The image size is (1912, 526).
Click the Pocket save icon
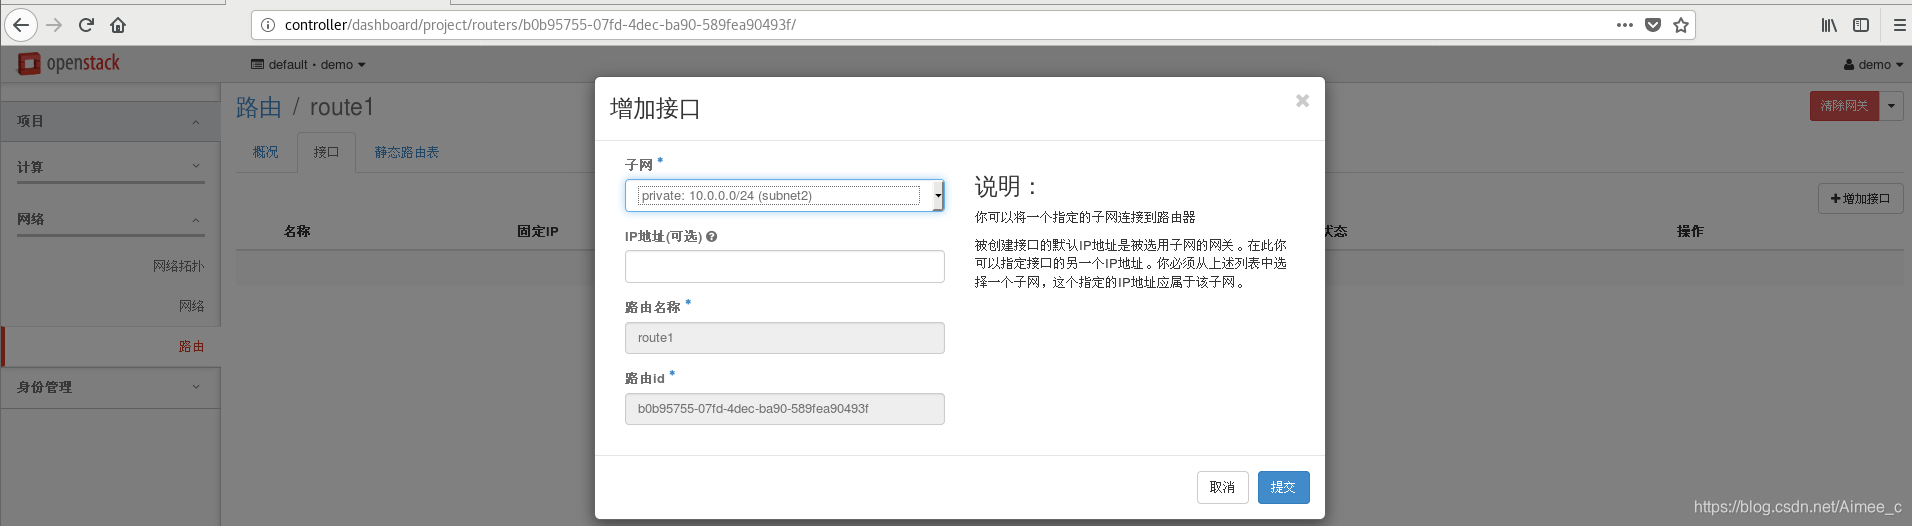tap(1653, 25)
